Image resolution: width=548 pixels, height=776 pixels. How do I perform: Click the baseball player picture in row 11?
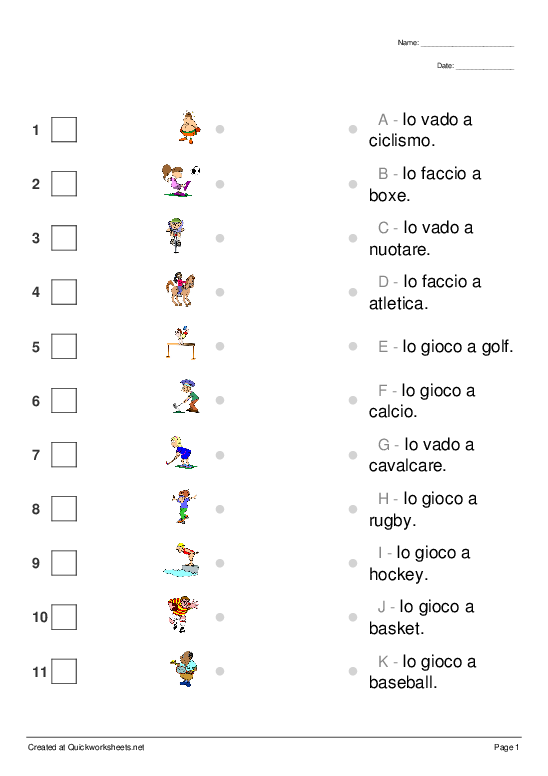pyautogui.click(x=184, y=669)
